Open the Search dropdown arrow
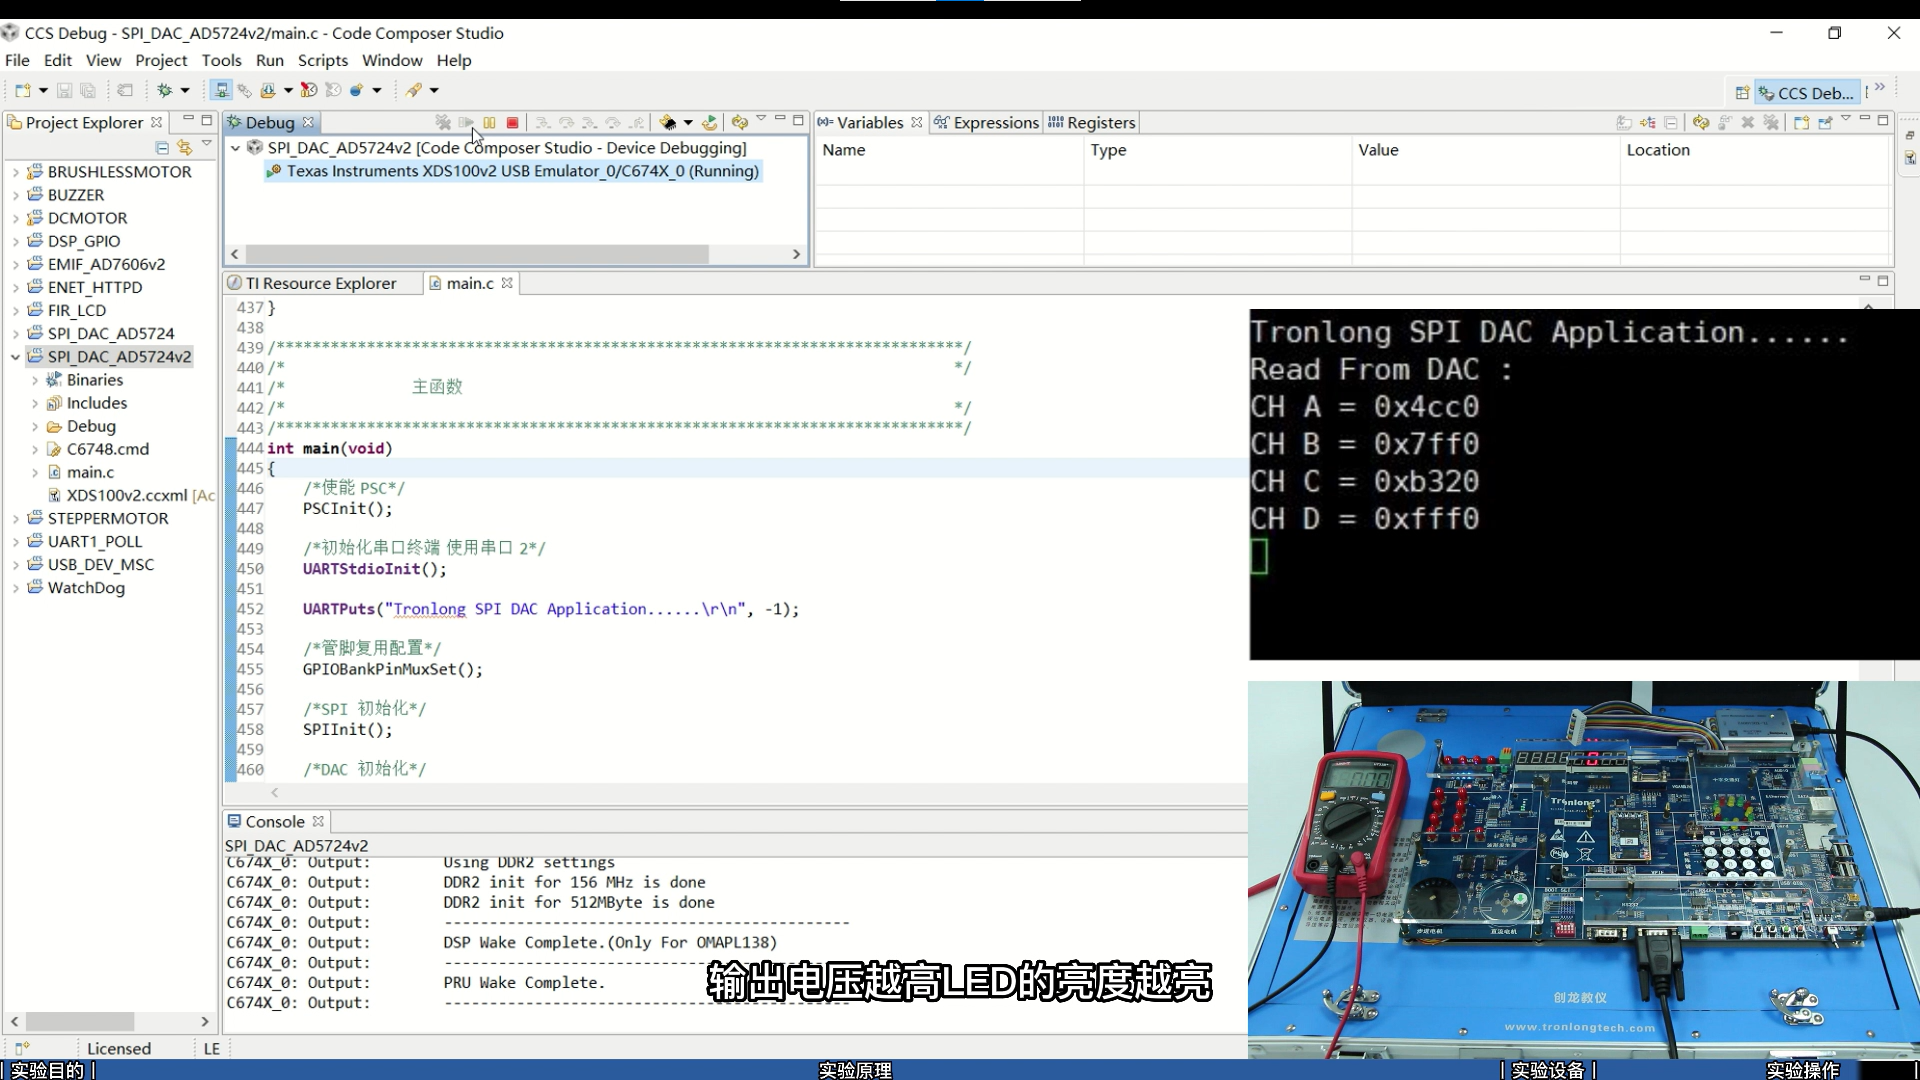The height and width of the screenshot is (1080, 1920). 434,90
